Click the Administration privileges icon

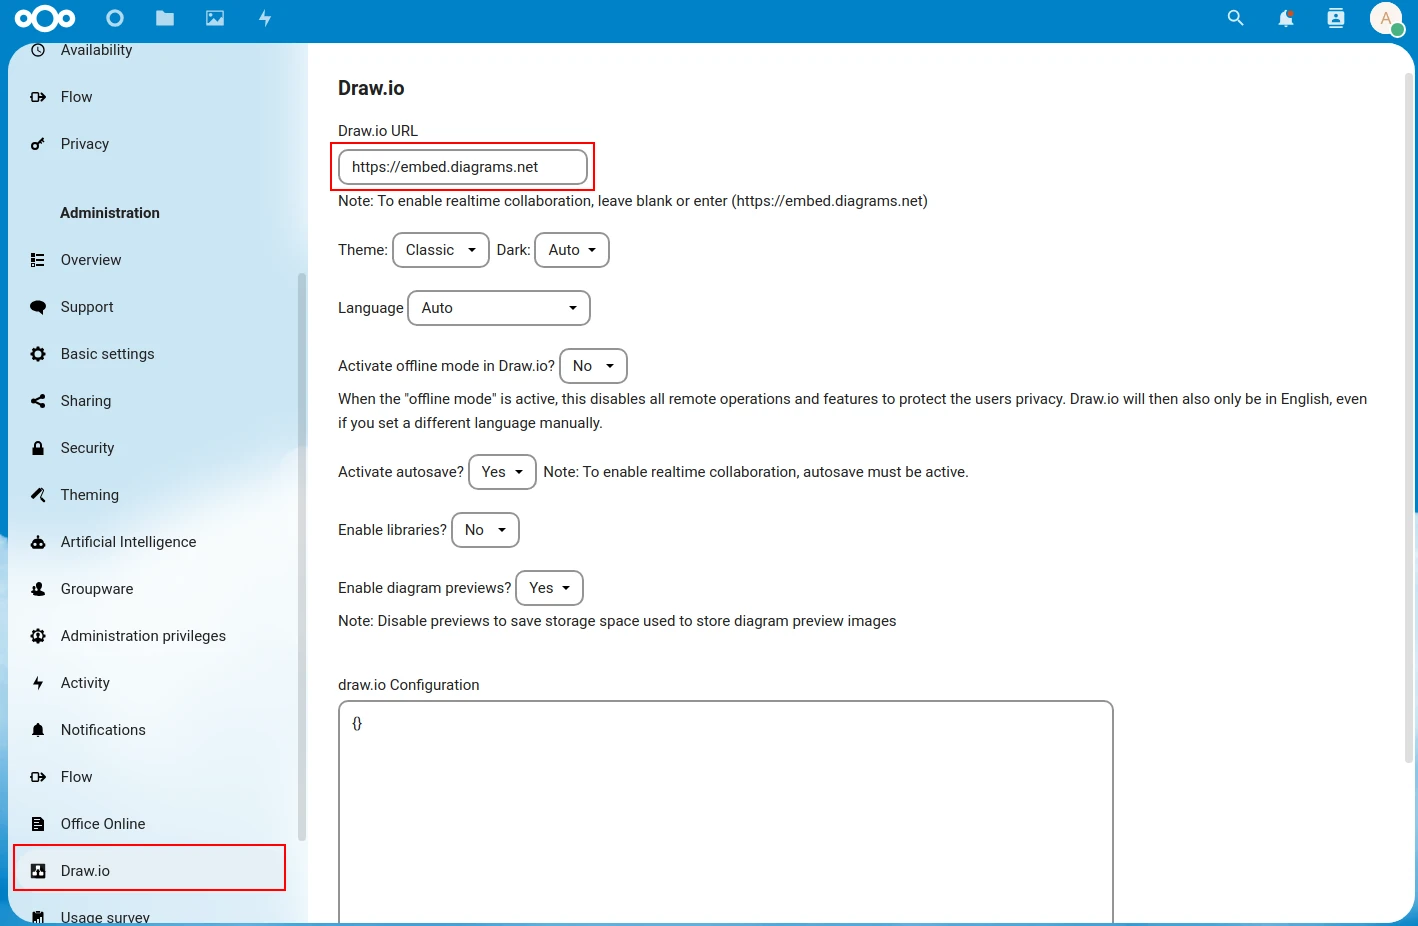[x=38, y=636]
